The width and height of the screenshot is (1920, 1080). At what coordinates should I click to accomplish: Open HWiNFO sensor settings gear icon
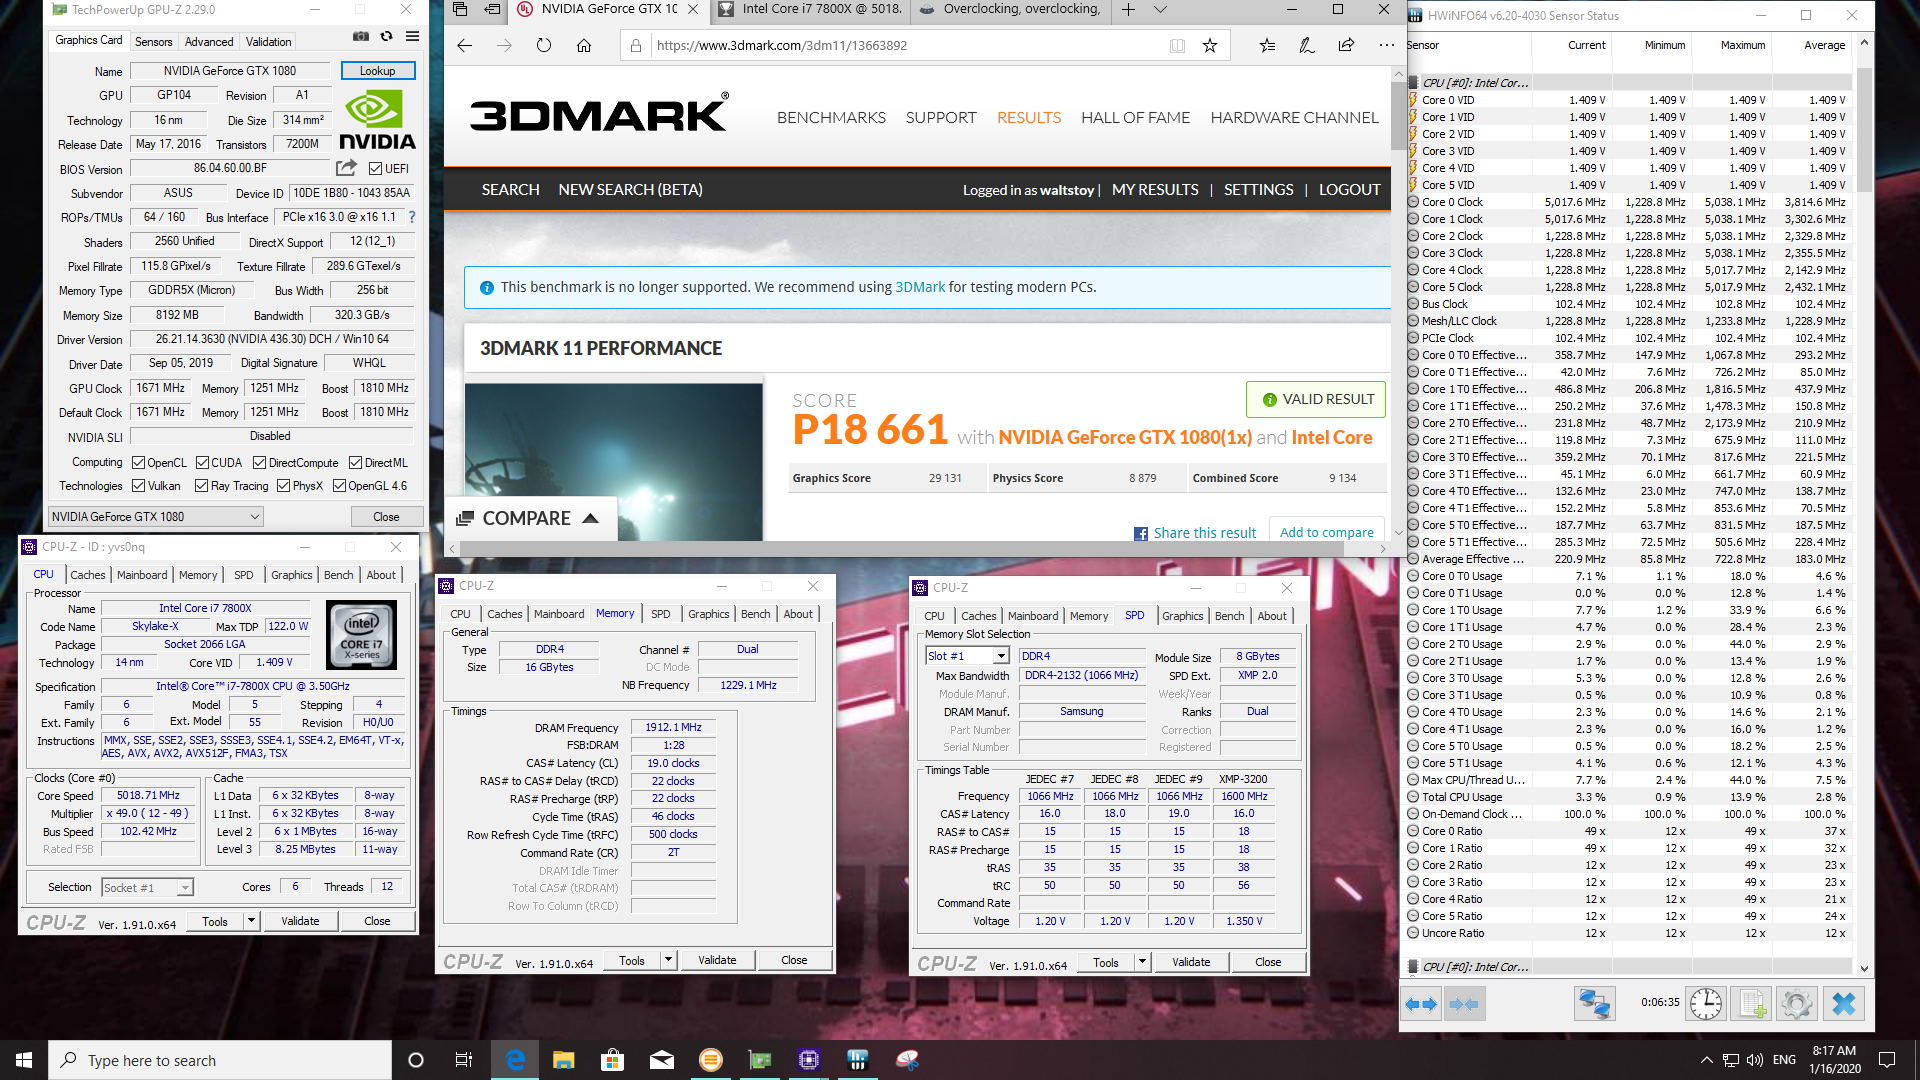(1797, 1004)
